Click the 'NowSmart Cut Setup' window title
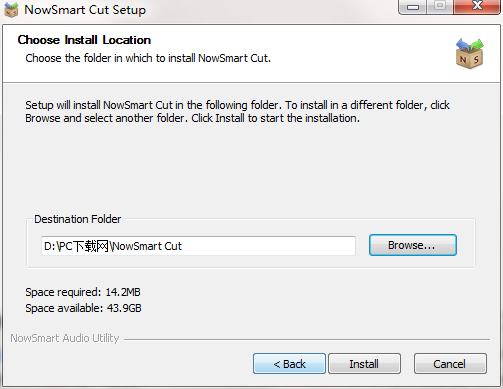Image resolution: width=503 pixels, height=389 pixels. 85,10
